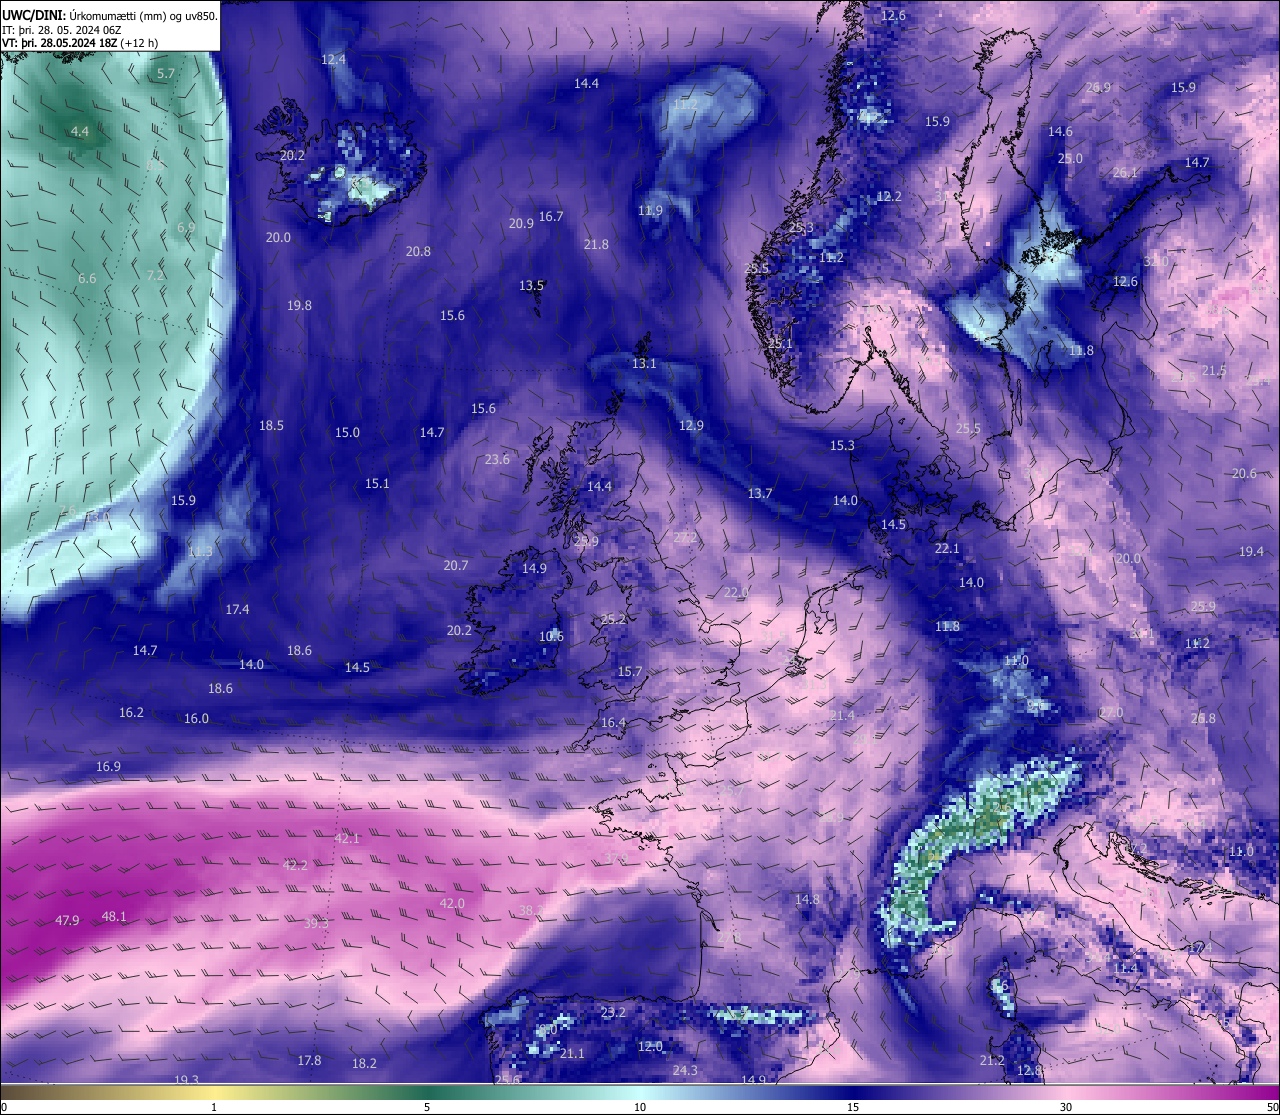Click the 18.2 value label
Screen dimensions: 1280x1115
tap(364, 1063)
